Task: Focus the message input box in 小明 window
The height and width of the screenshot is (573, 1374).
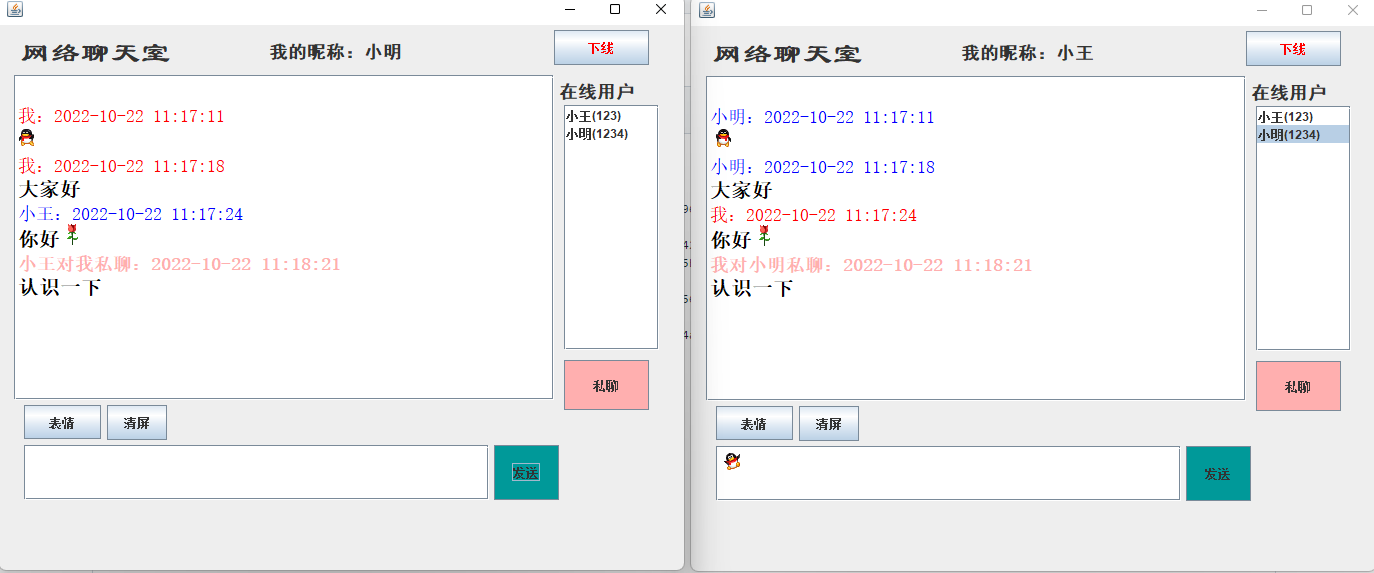Action: tap(256, 472)
